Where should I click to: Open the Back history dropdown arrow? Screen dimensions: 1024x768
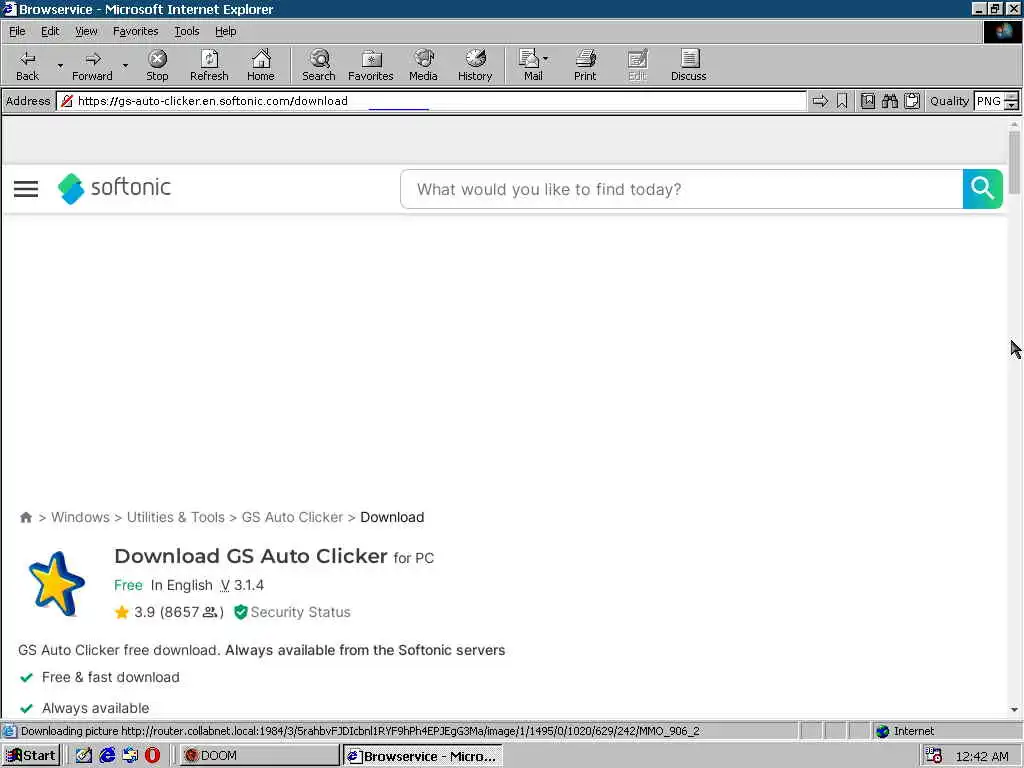(x=60, y=65)
